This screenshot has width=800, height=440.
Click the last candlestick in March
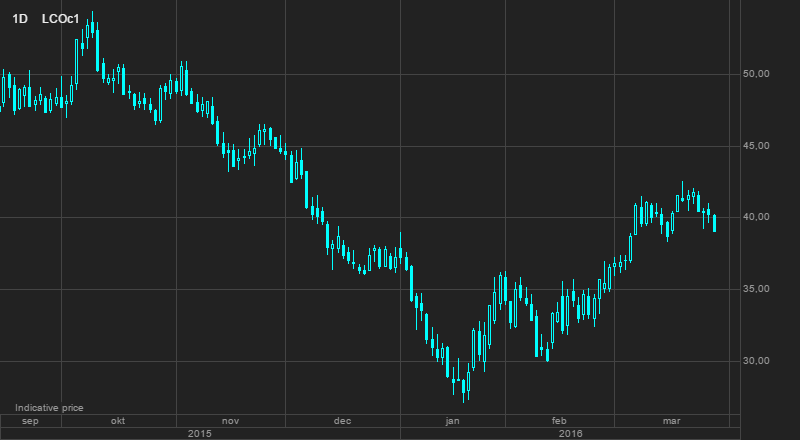coord(714,223)
